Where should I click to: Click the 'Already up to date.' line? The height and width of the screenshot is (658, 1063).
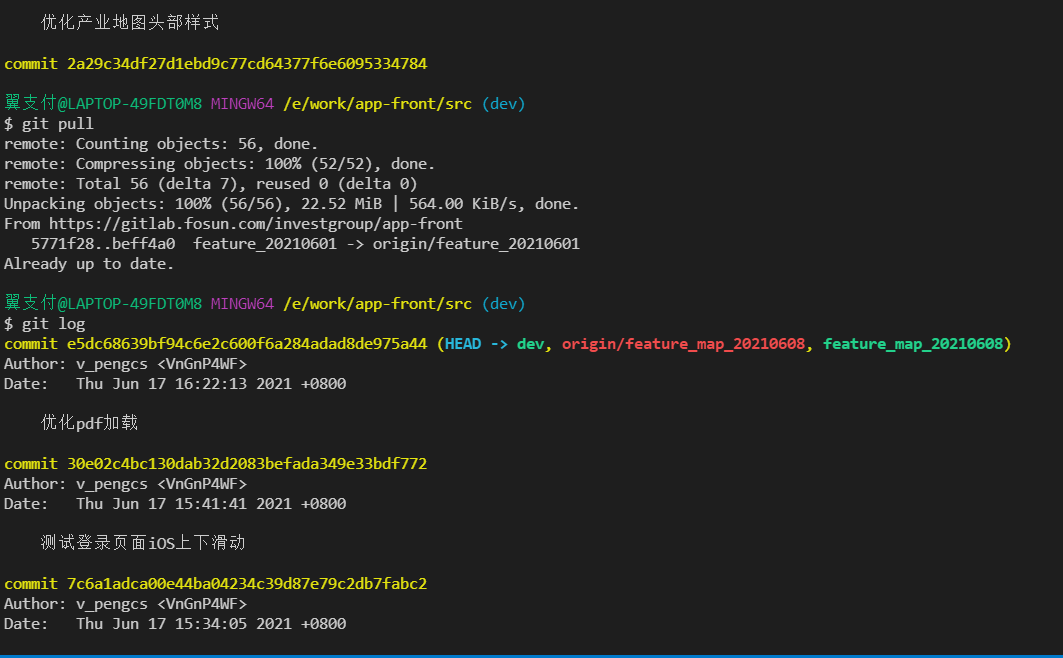tap(89, 264)
